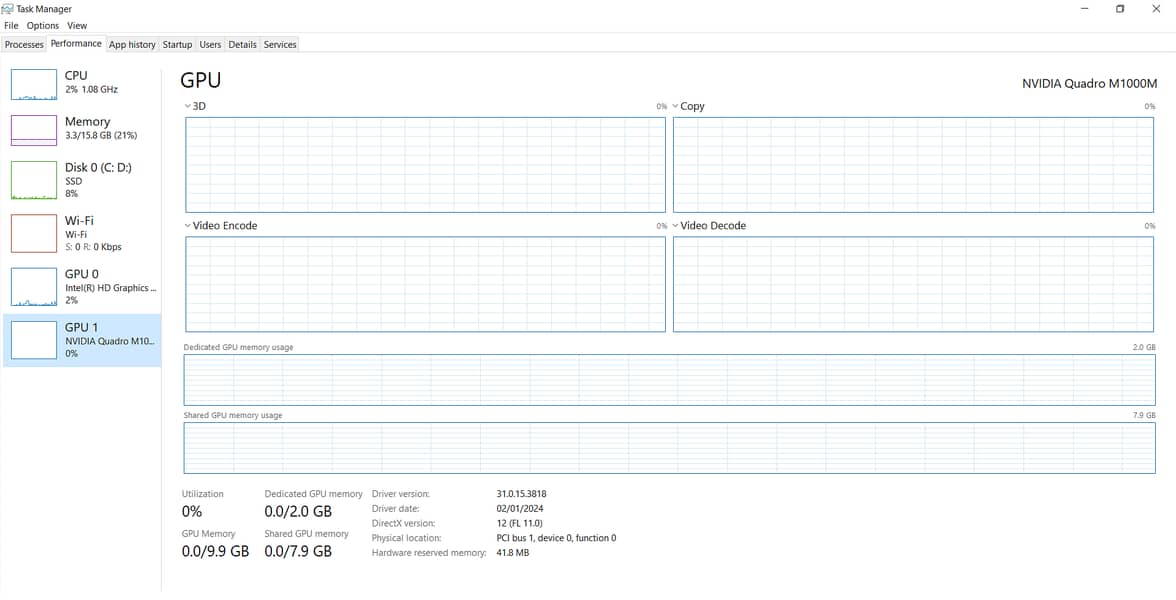Select the Wi-Fi graph thumbnail
Screen dimensions: 1176x600
coord(34,233)
